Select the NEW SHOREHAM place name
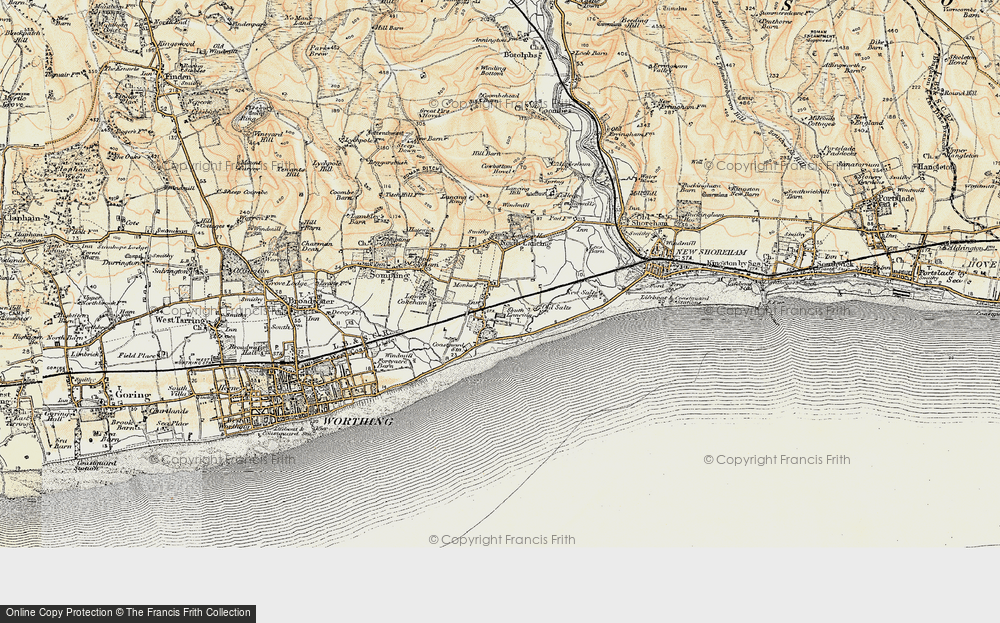The image size is (1000, 623). pos(710,252)
